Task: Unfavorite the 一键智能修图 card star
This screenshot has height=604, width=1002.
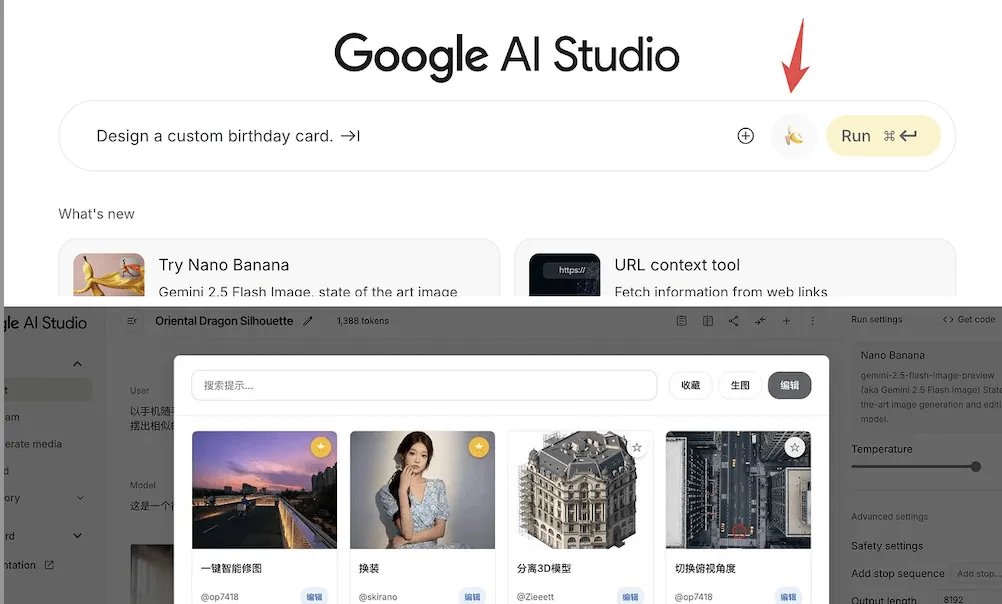Action: 321,447
